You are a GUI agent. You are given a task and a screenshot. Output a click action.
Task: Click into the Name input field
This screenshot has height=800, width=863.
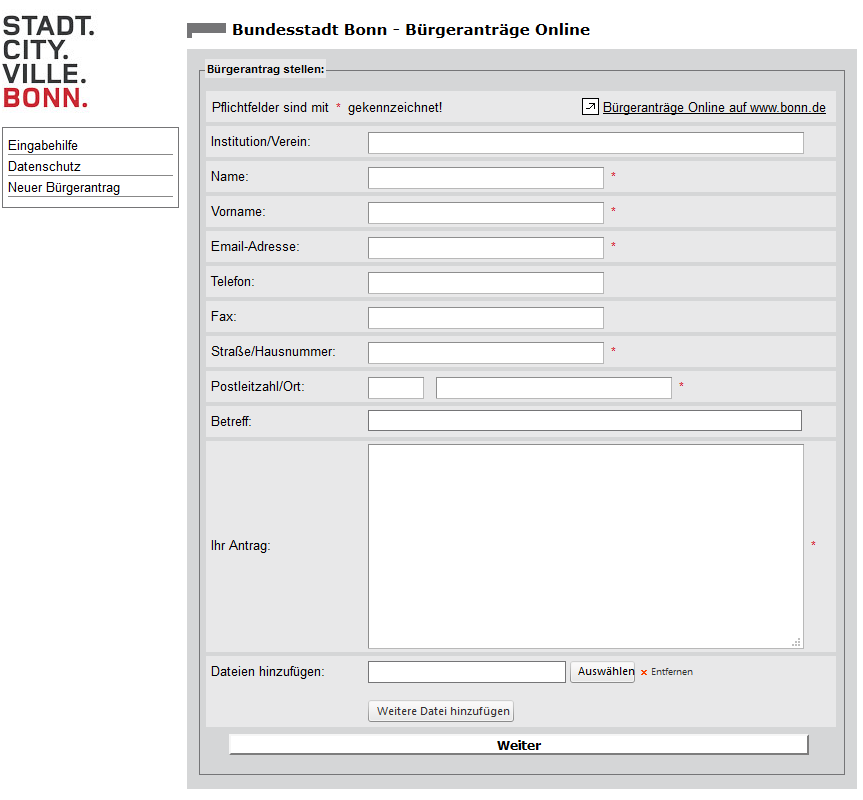pyautogui.click(x=485, y=178)
